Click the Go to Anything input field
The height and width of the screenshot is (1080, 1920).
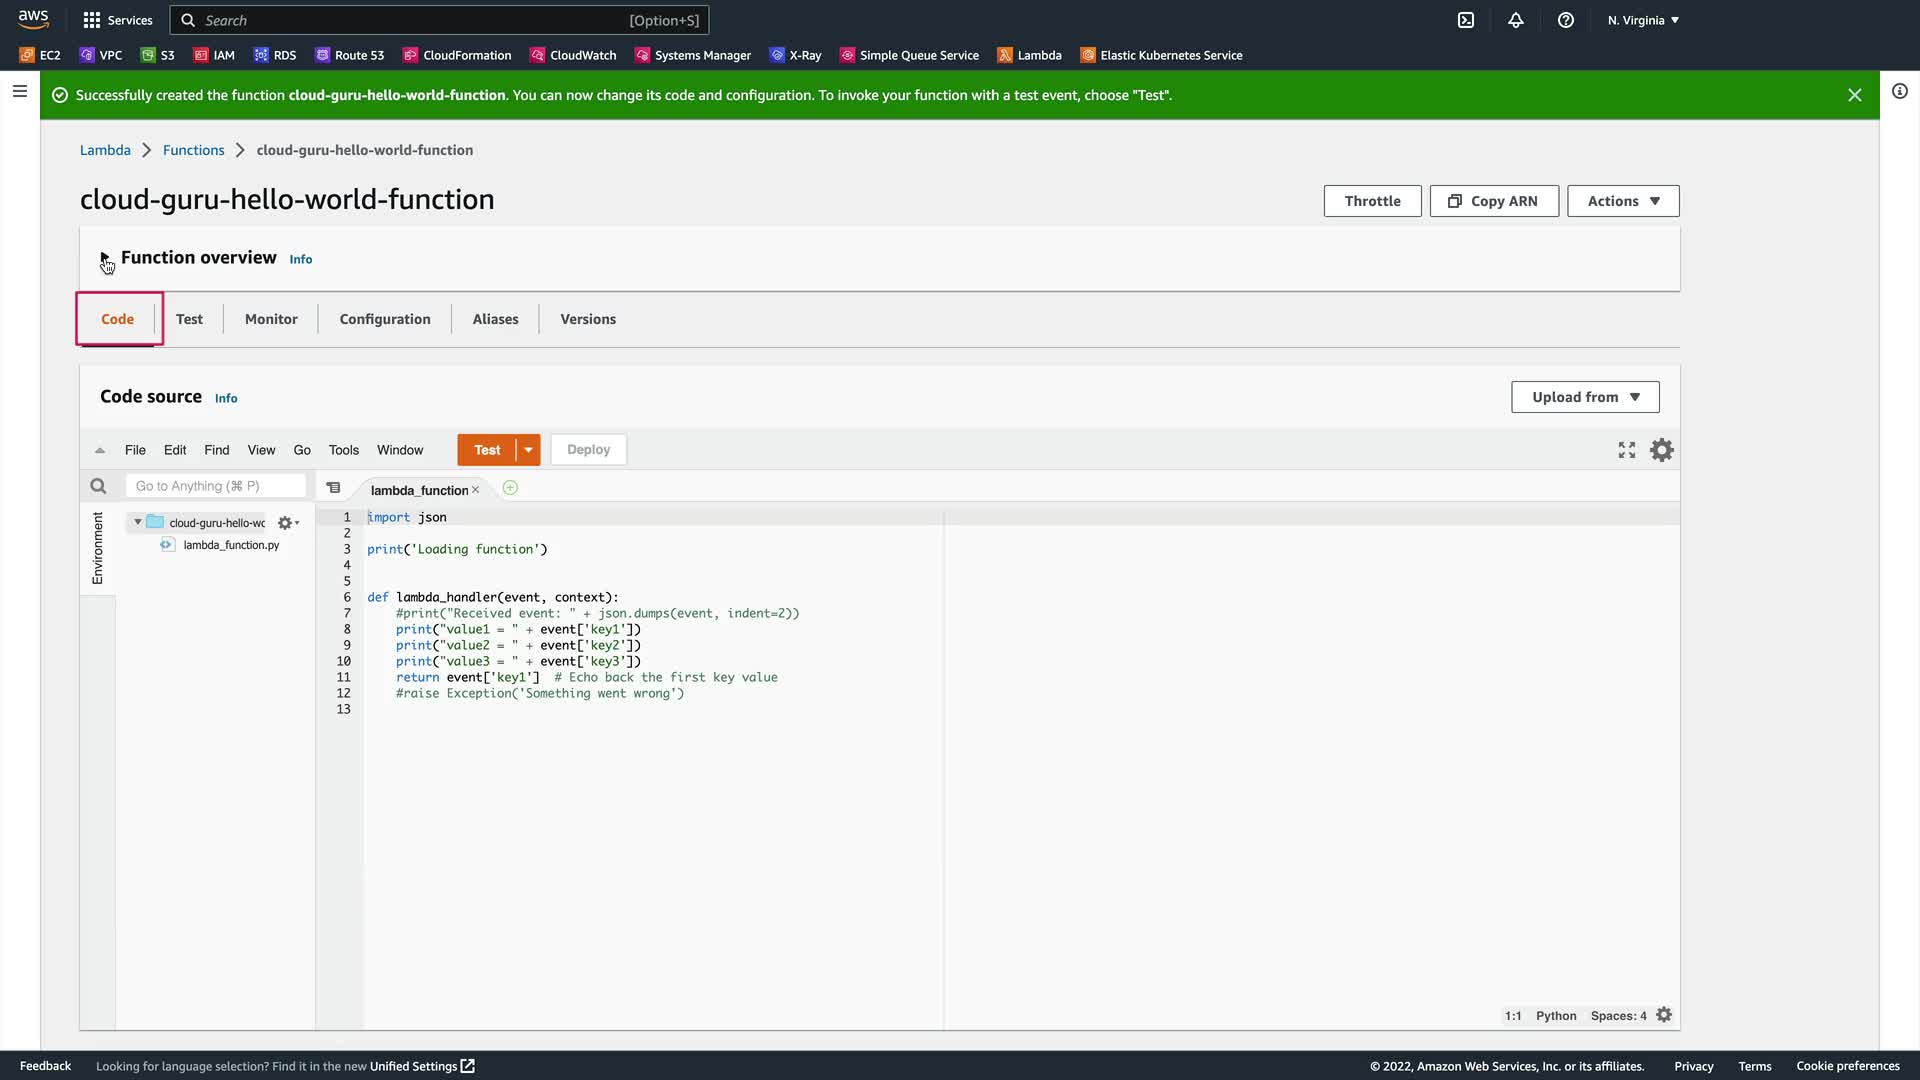click(215, 486)
